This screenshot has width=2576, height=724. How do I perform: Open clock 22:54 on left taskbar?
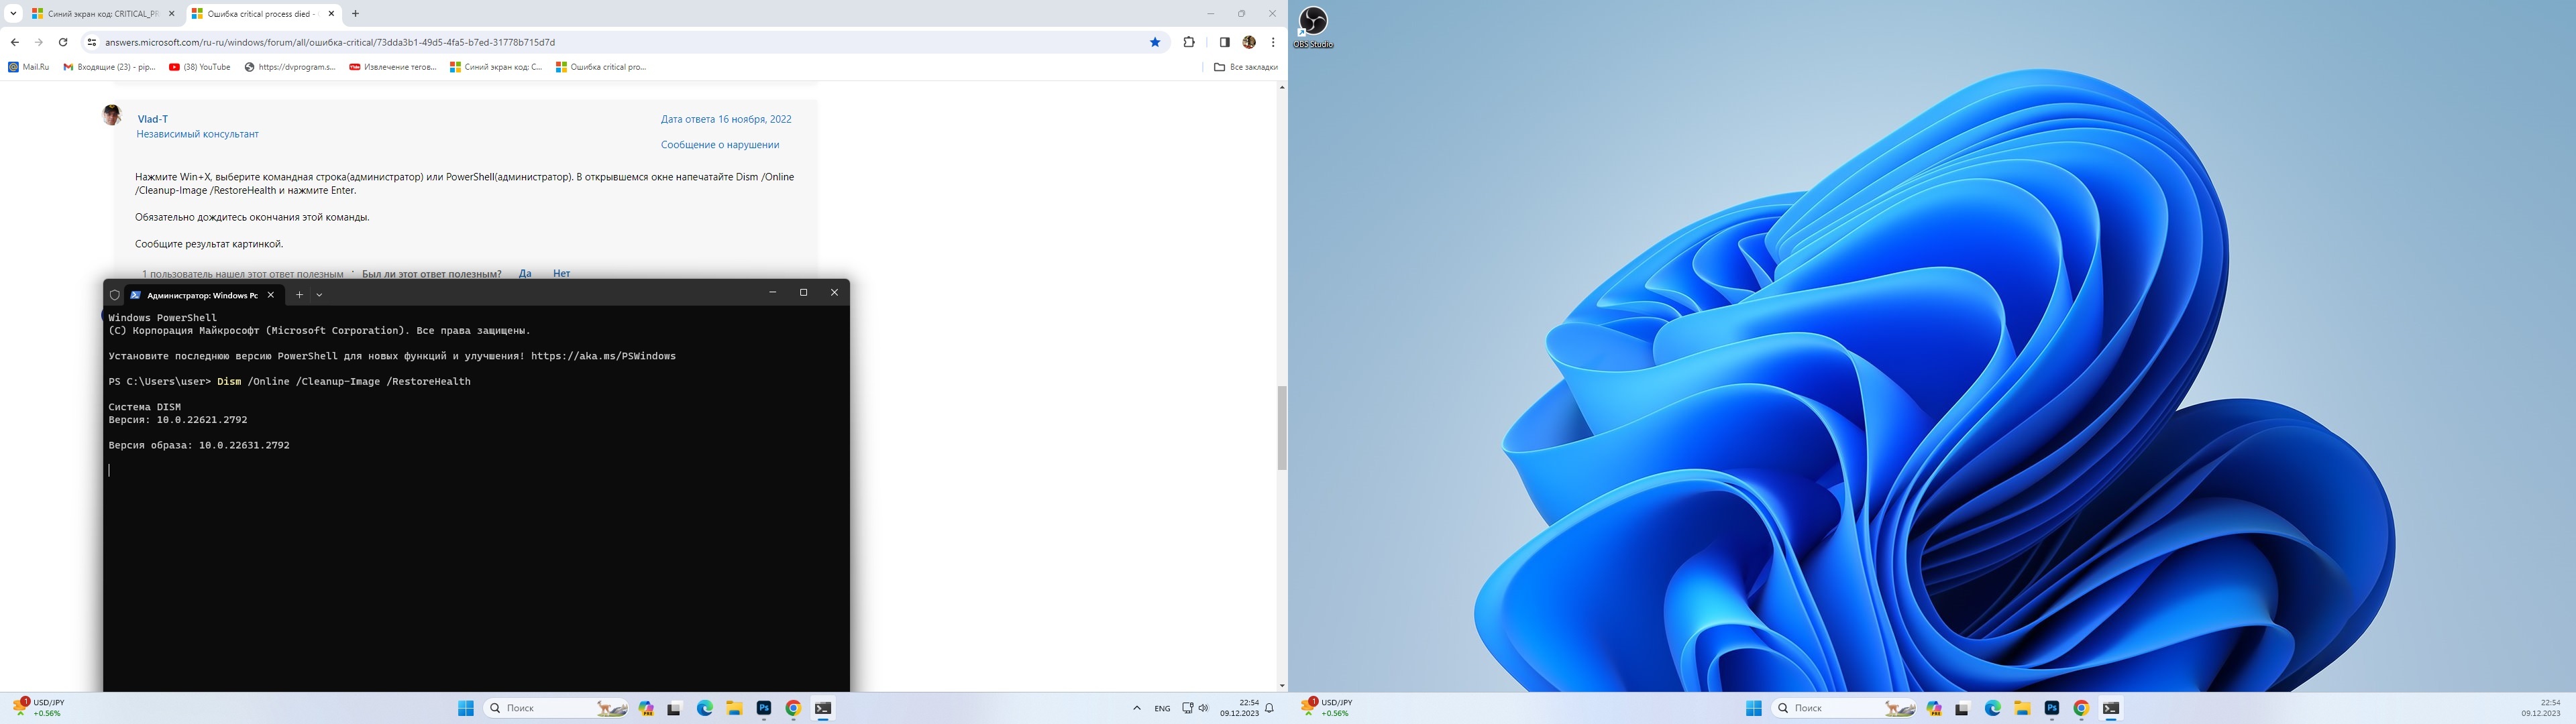click(1240, 708)
